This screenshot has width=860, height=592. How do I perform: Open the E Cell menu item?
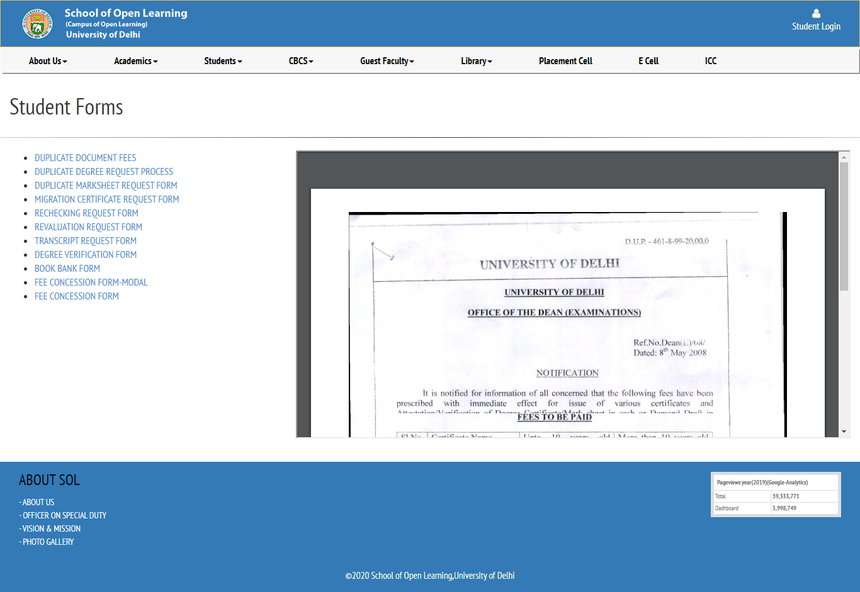point(648,61)
